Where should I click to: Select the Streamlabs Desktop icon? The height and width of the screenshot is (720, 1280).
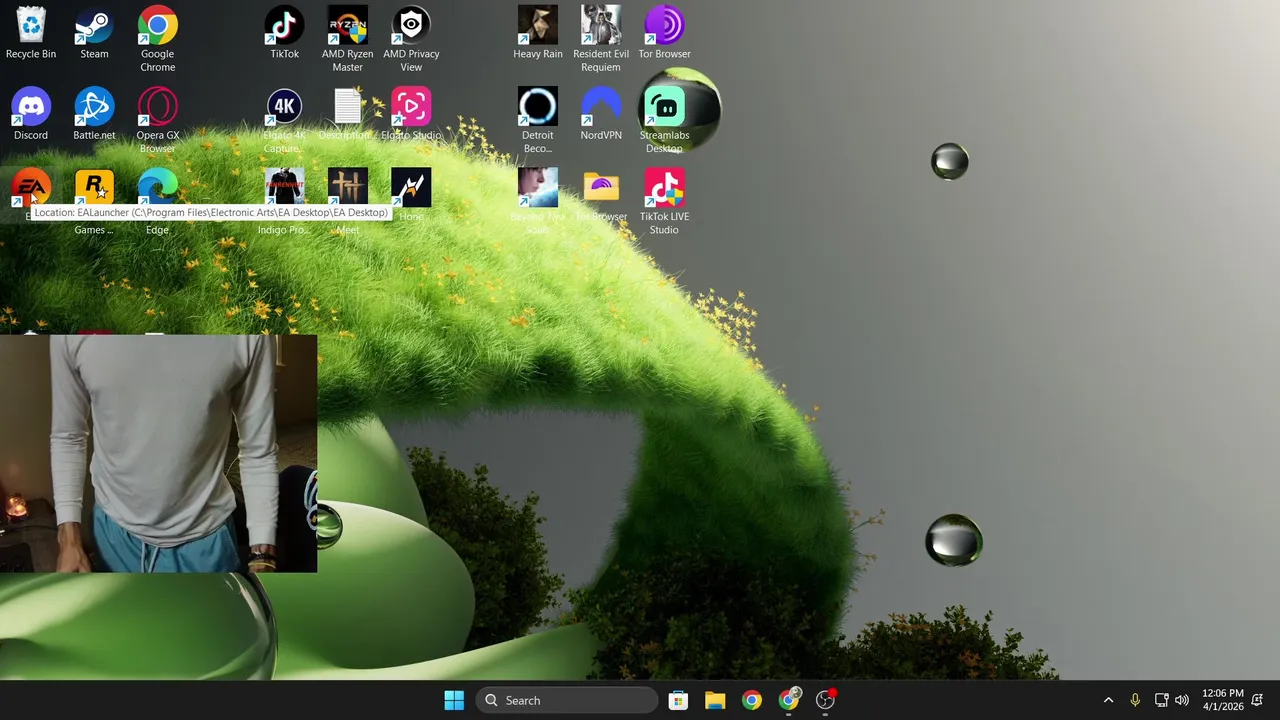[664, 120]
